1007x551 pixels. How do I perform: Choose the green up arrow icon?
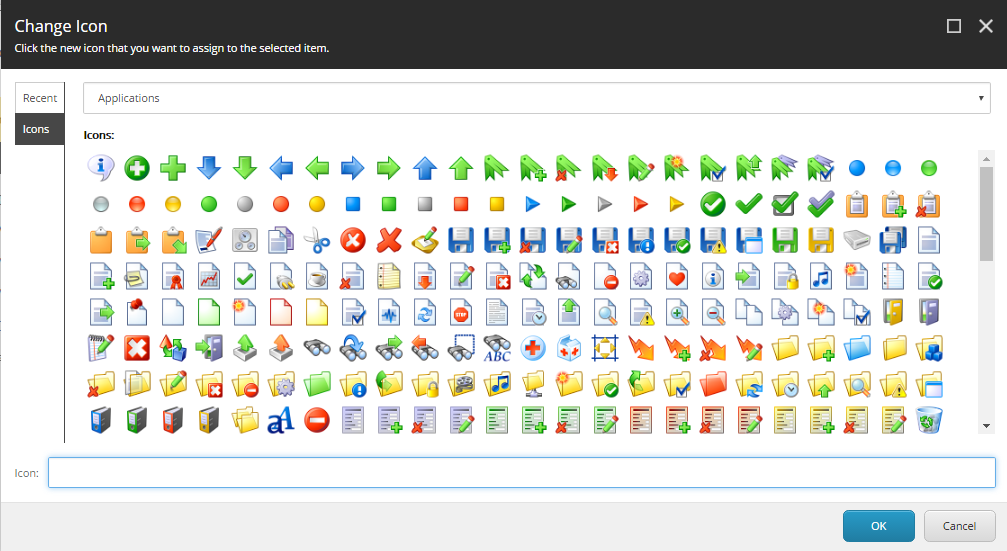[460, 168]
